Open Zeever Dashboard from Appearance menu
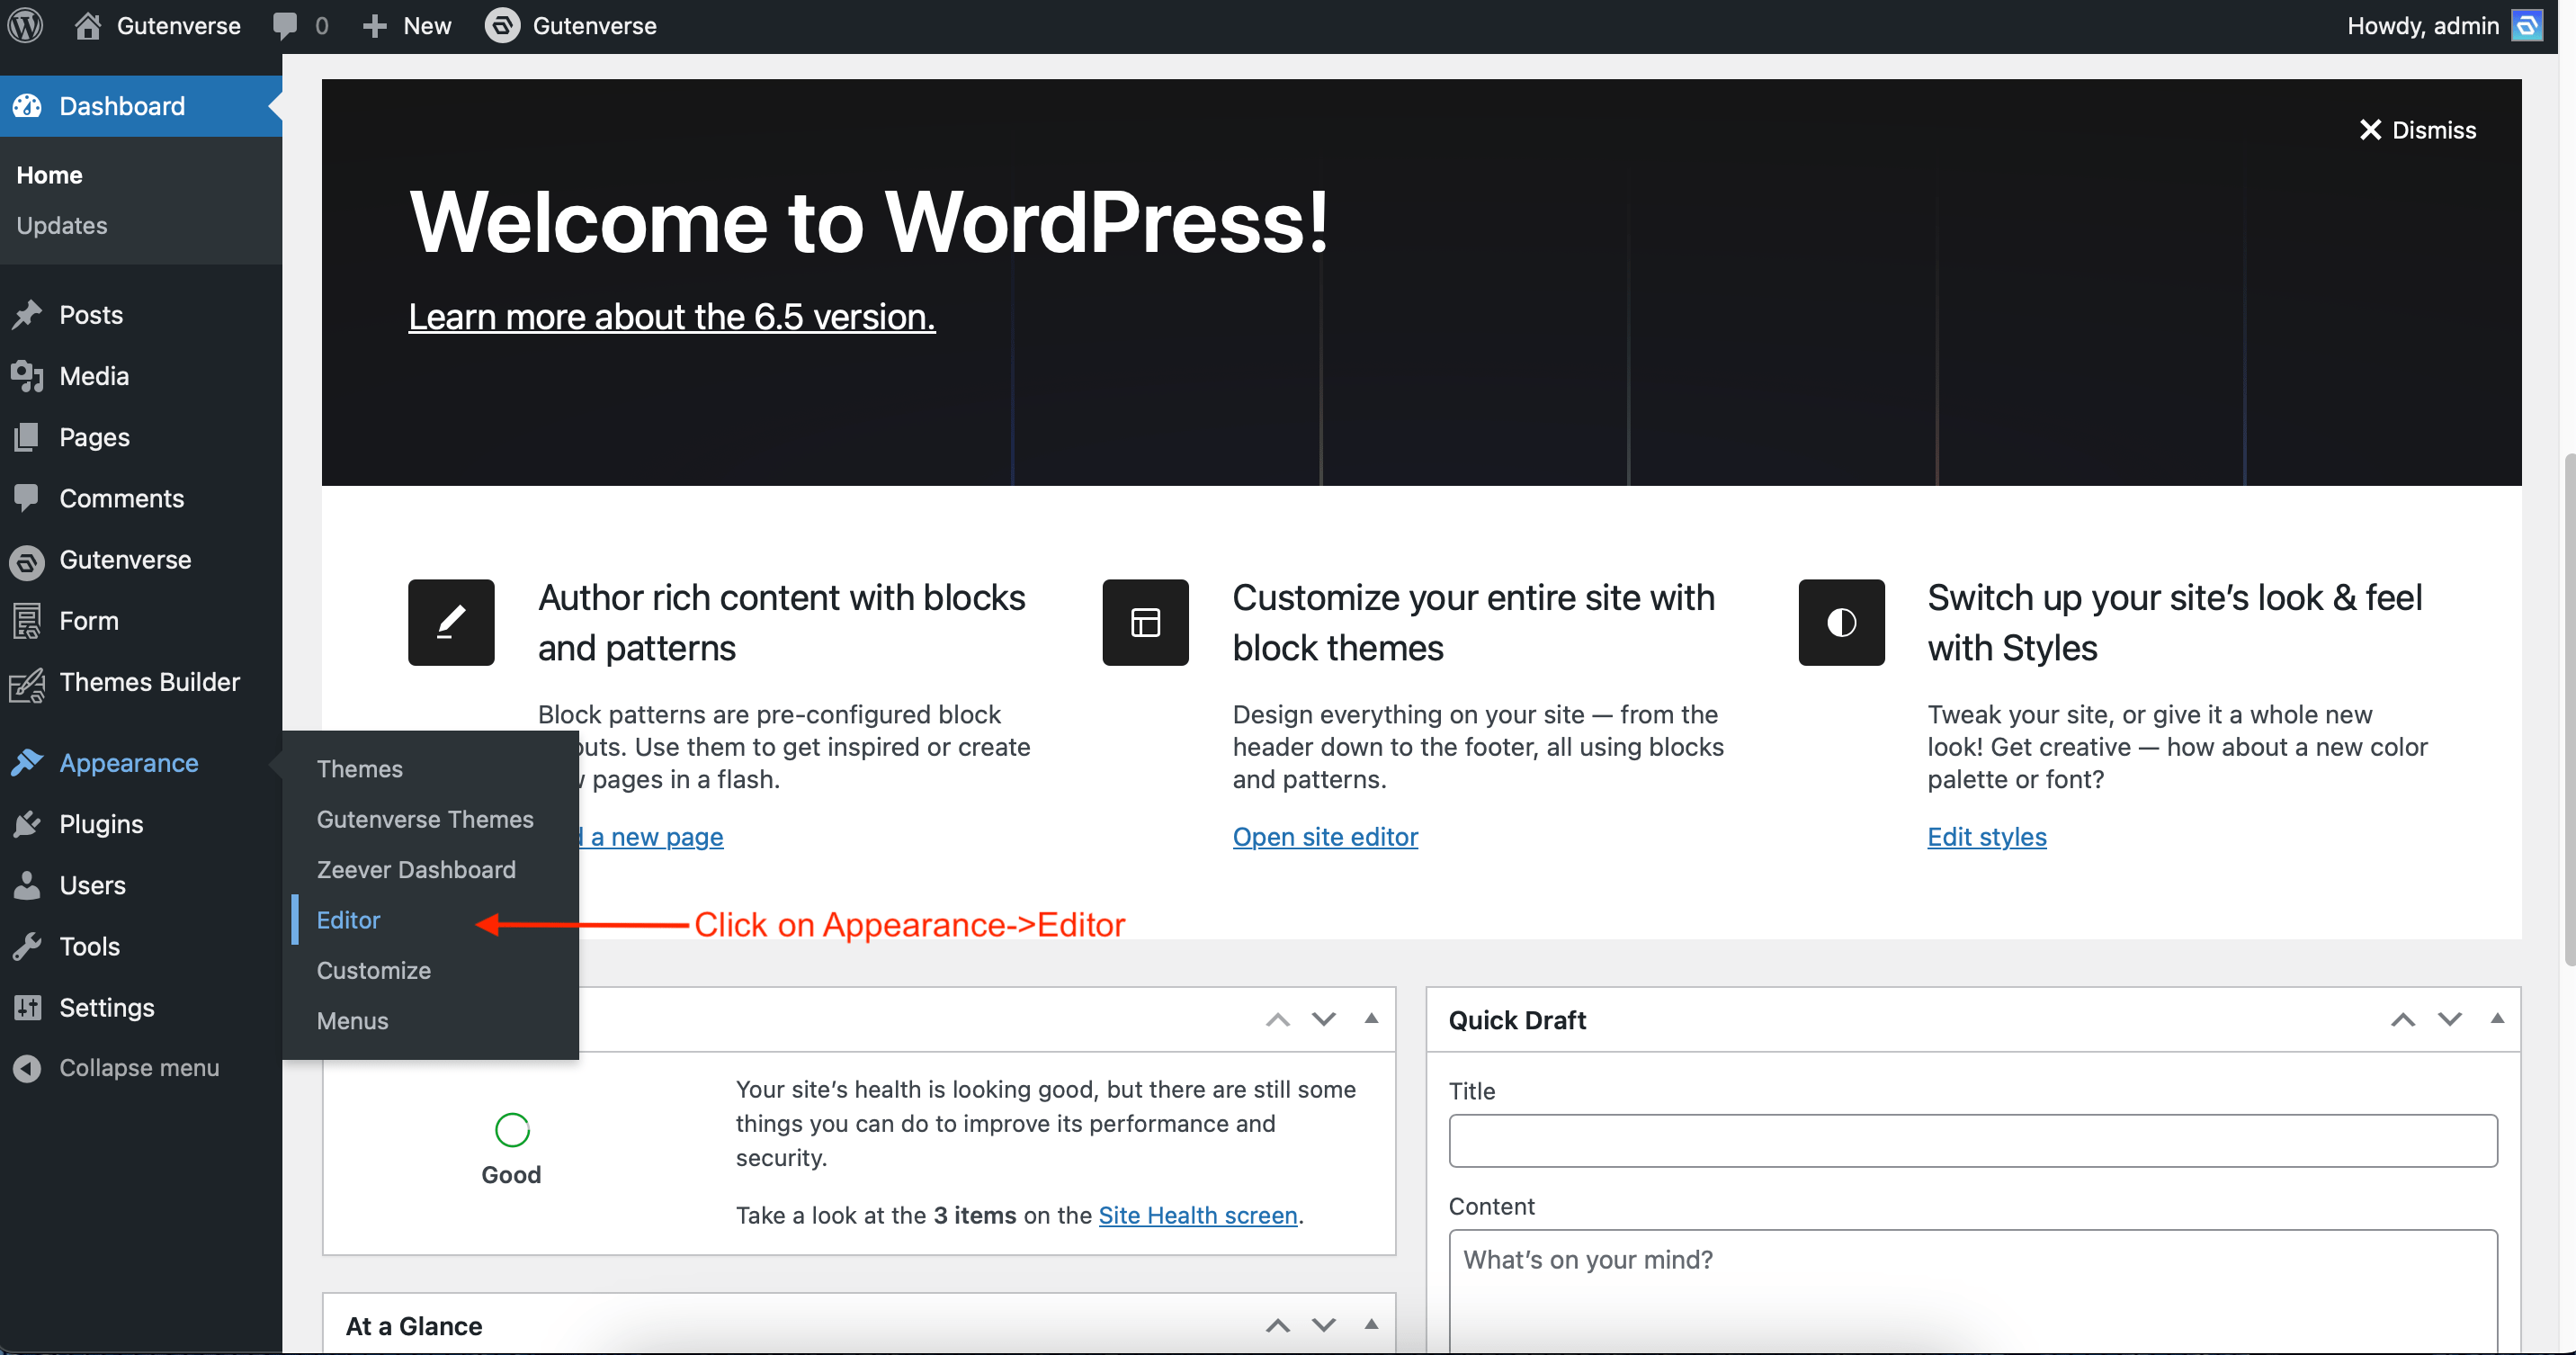The height and width of the screenshot is (1355, 2576). click(416, 869)
